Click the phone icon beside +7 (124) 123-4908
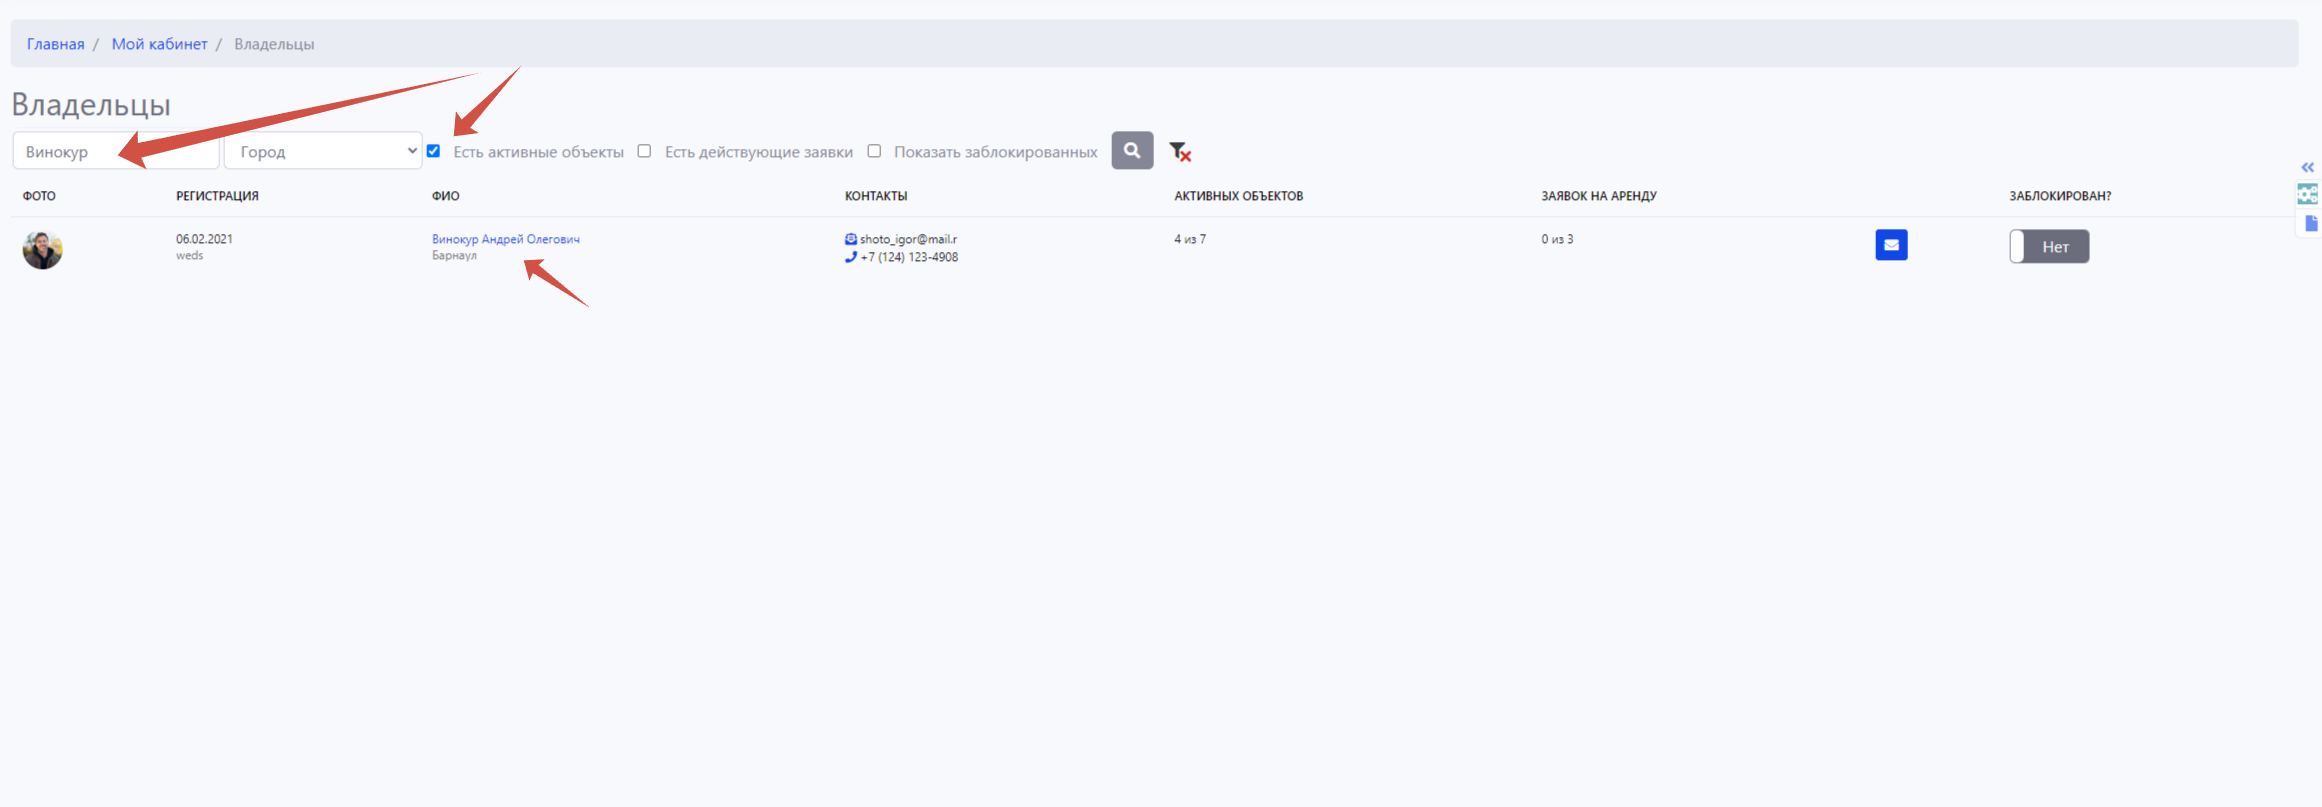2322x807 pixels. click(850, 257)
